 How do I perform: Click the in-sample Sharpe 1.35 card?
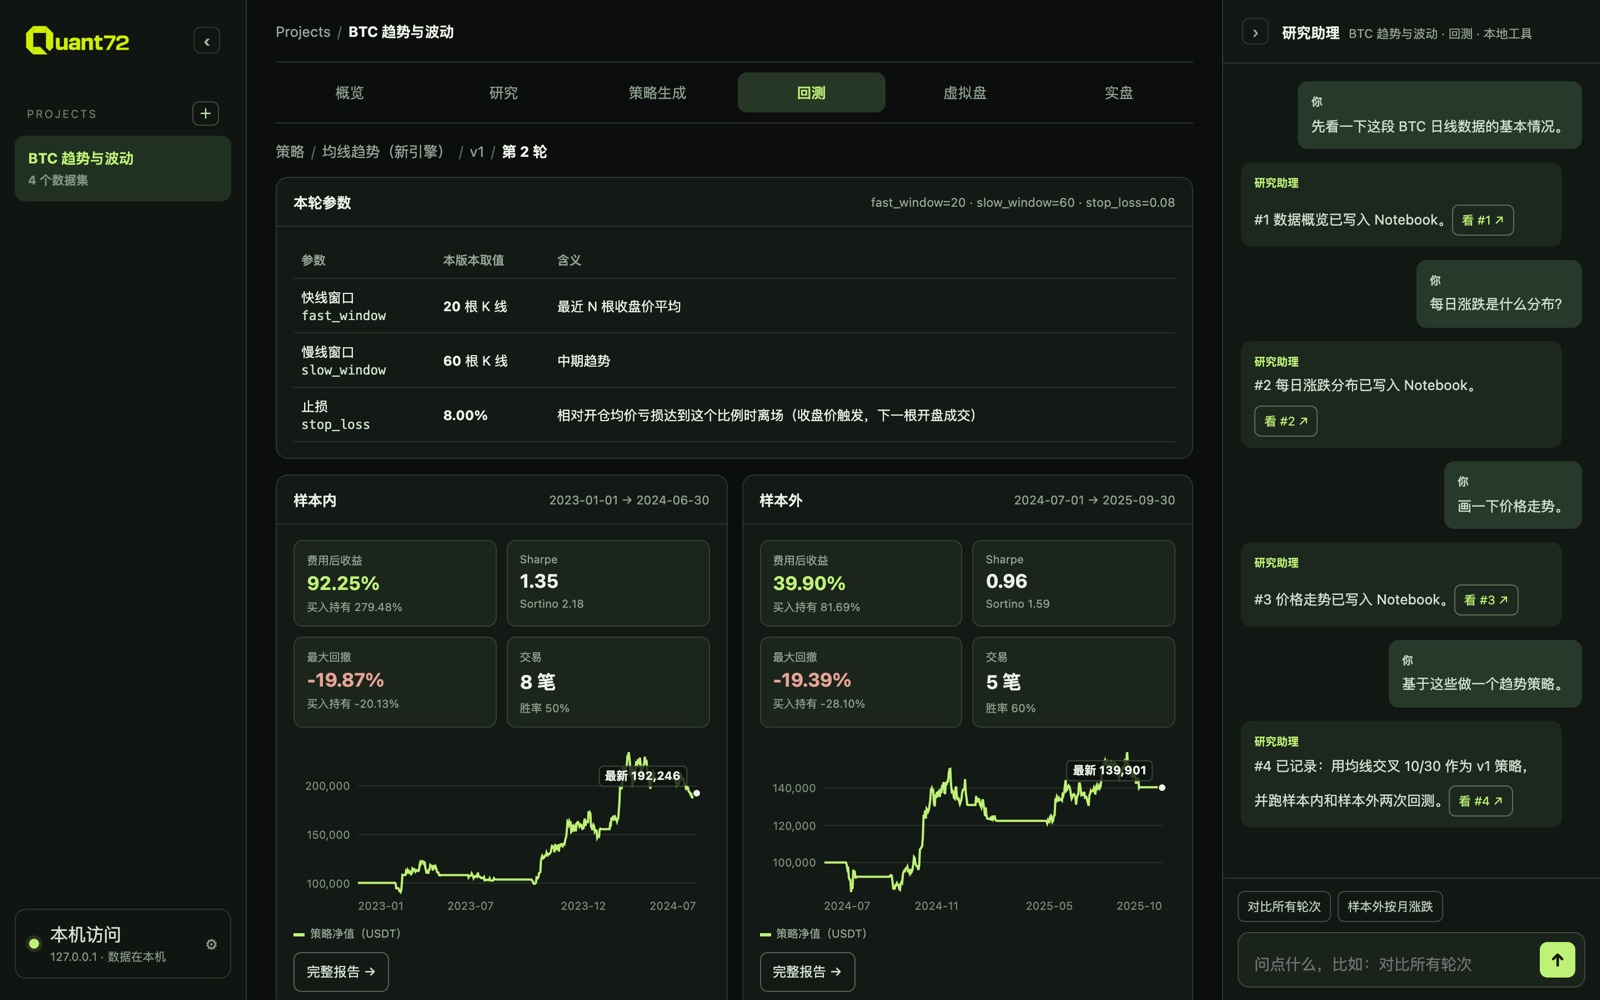[608, 583]
